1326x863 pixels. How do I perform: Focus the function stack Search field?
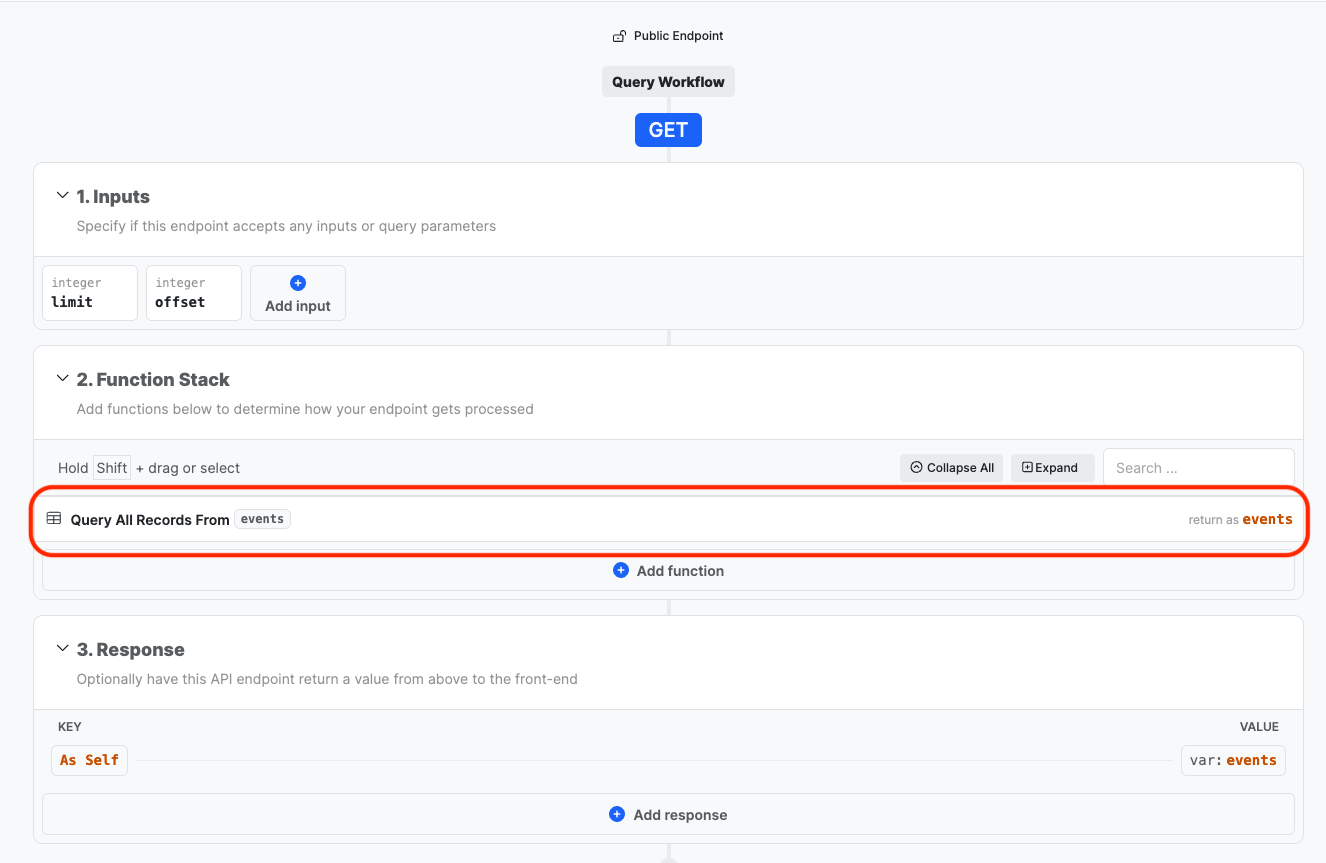point(1197,467)
